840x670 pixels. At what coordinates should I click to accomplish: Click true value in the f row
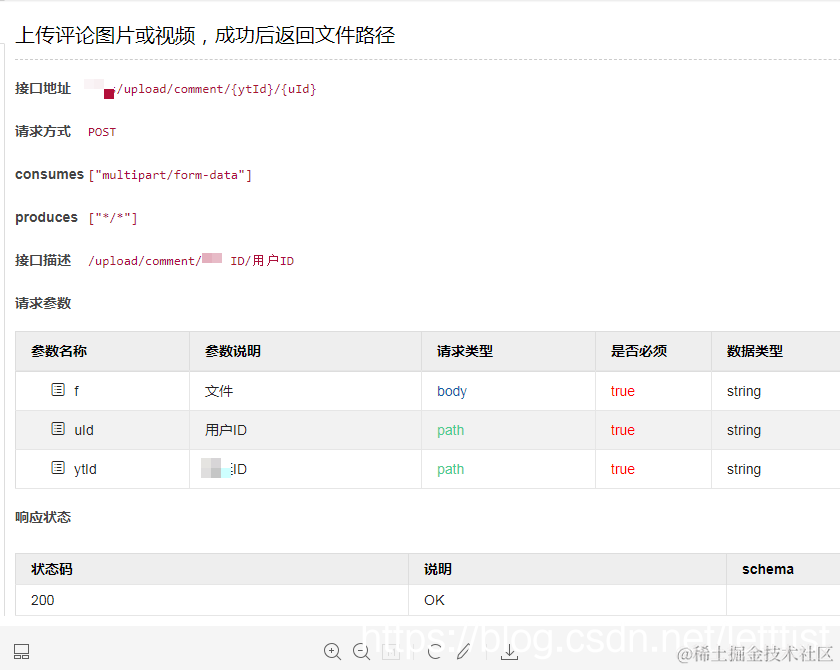(x=622, y=391)
